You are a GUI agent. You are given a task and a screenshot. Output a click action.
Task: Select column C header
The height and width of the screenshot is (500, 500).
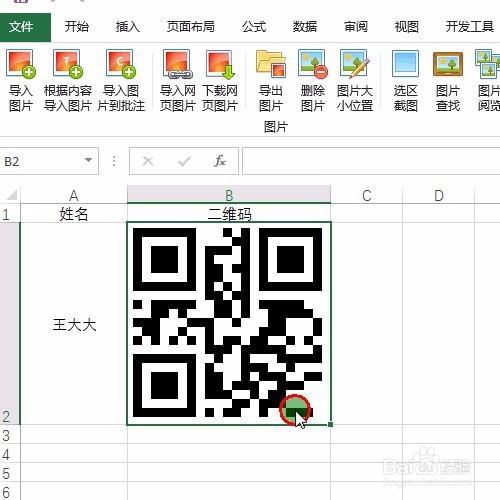(x=367, y=195)
